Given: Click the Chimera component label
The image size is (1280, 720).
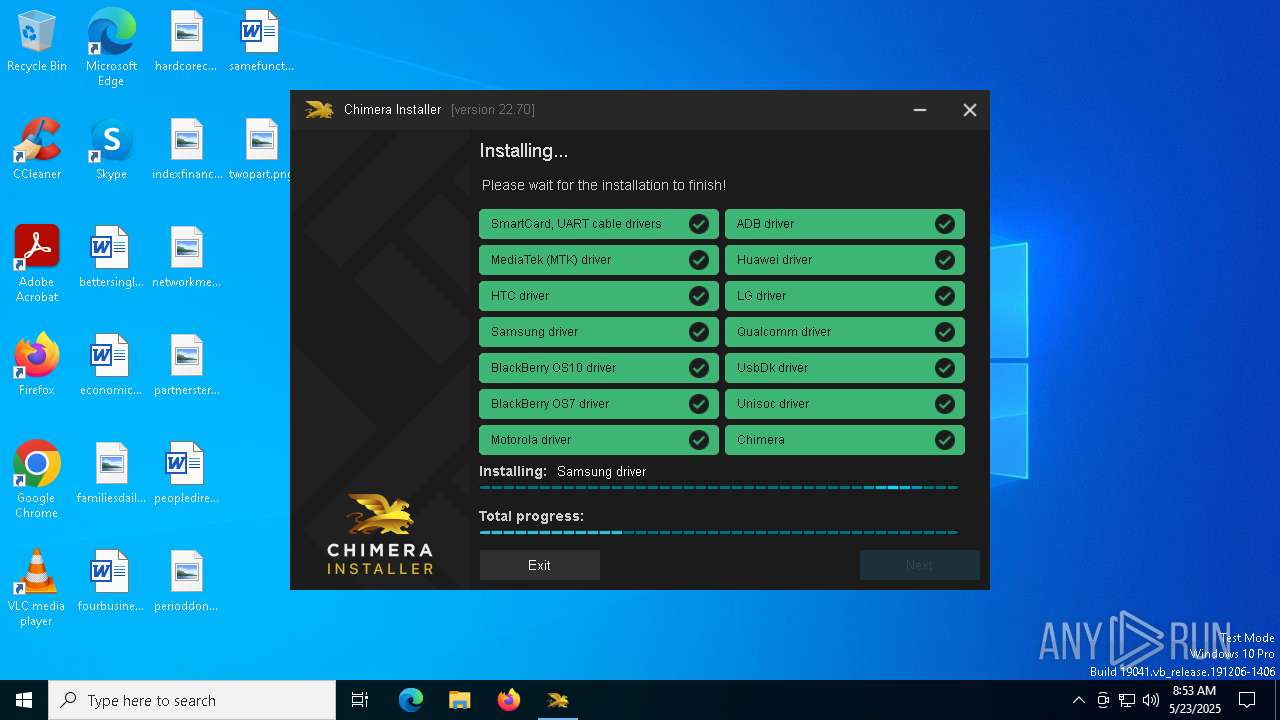Looking at the screenshot, I should [x=761, y=440].
